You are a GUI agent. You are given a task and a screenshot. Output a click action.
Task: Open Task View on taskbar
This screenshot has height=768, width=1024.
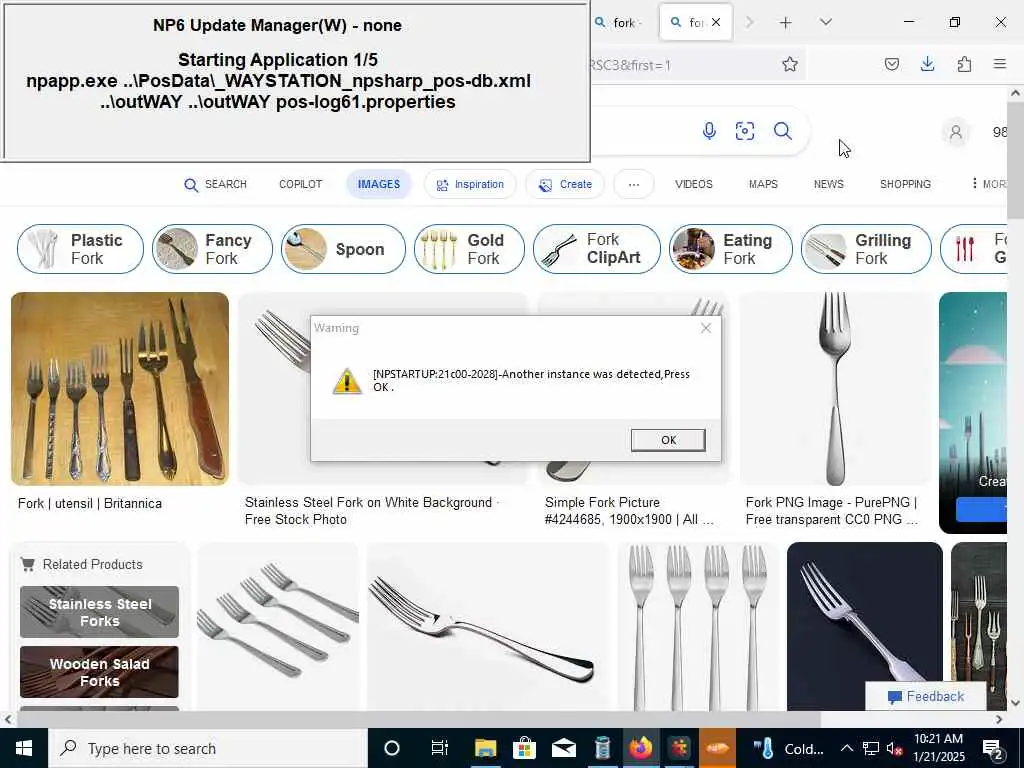(x=439, y=748)
